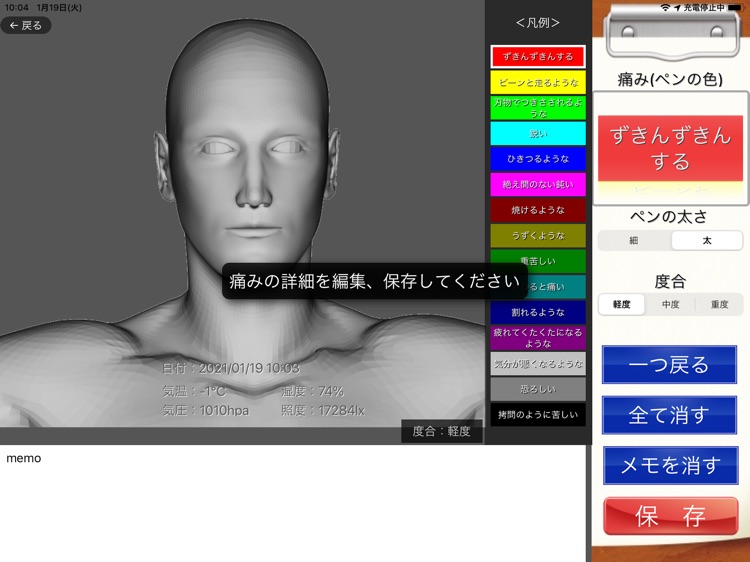Save the record with 保存 button

(x=670, y=516)
